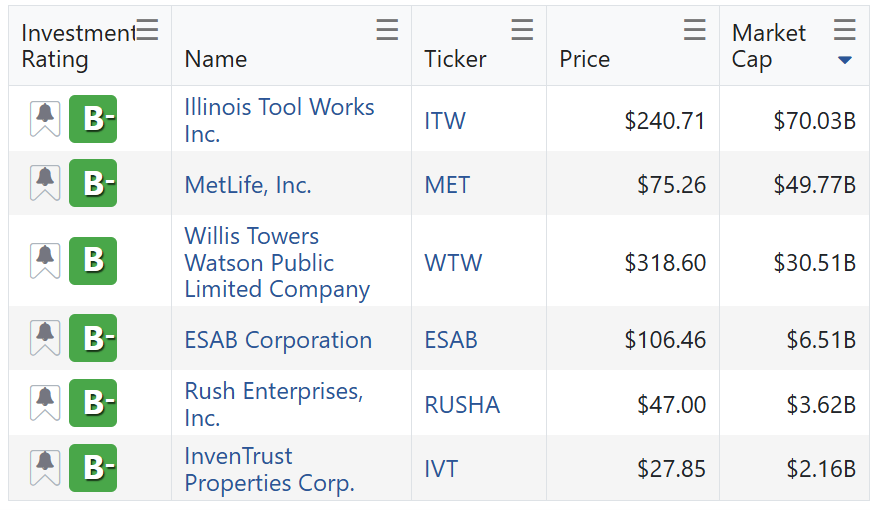Open the Market Cap column menu
Image resolution: width=870 pixels, height=510 pixels.
point(845,31)
